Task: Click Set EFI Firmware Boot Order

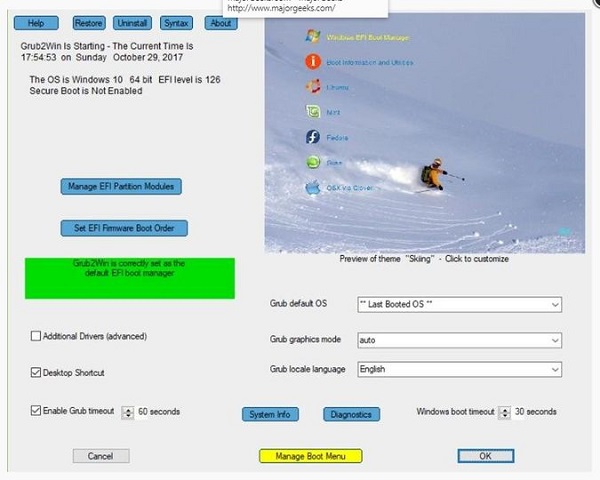Action: coord(124,228)
